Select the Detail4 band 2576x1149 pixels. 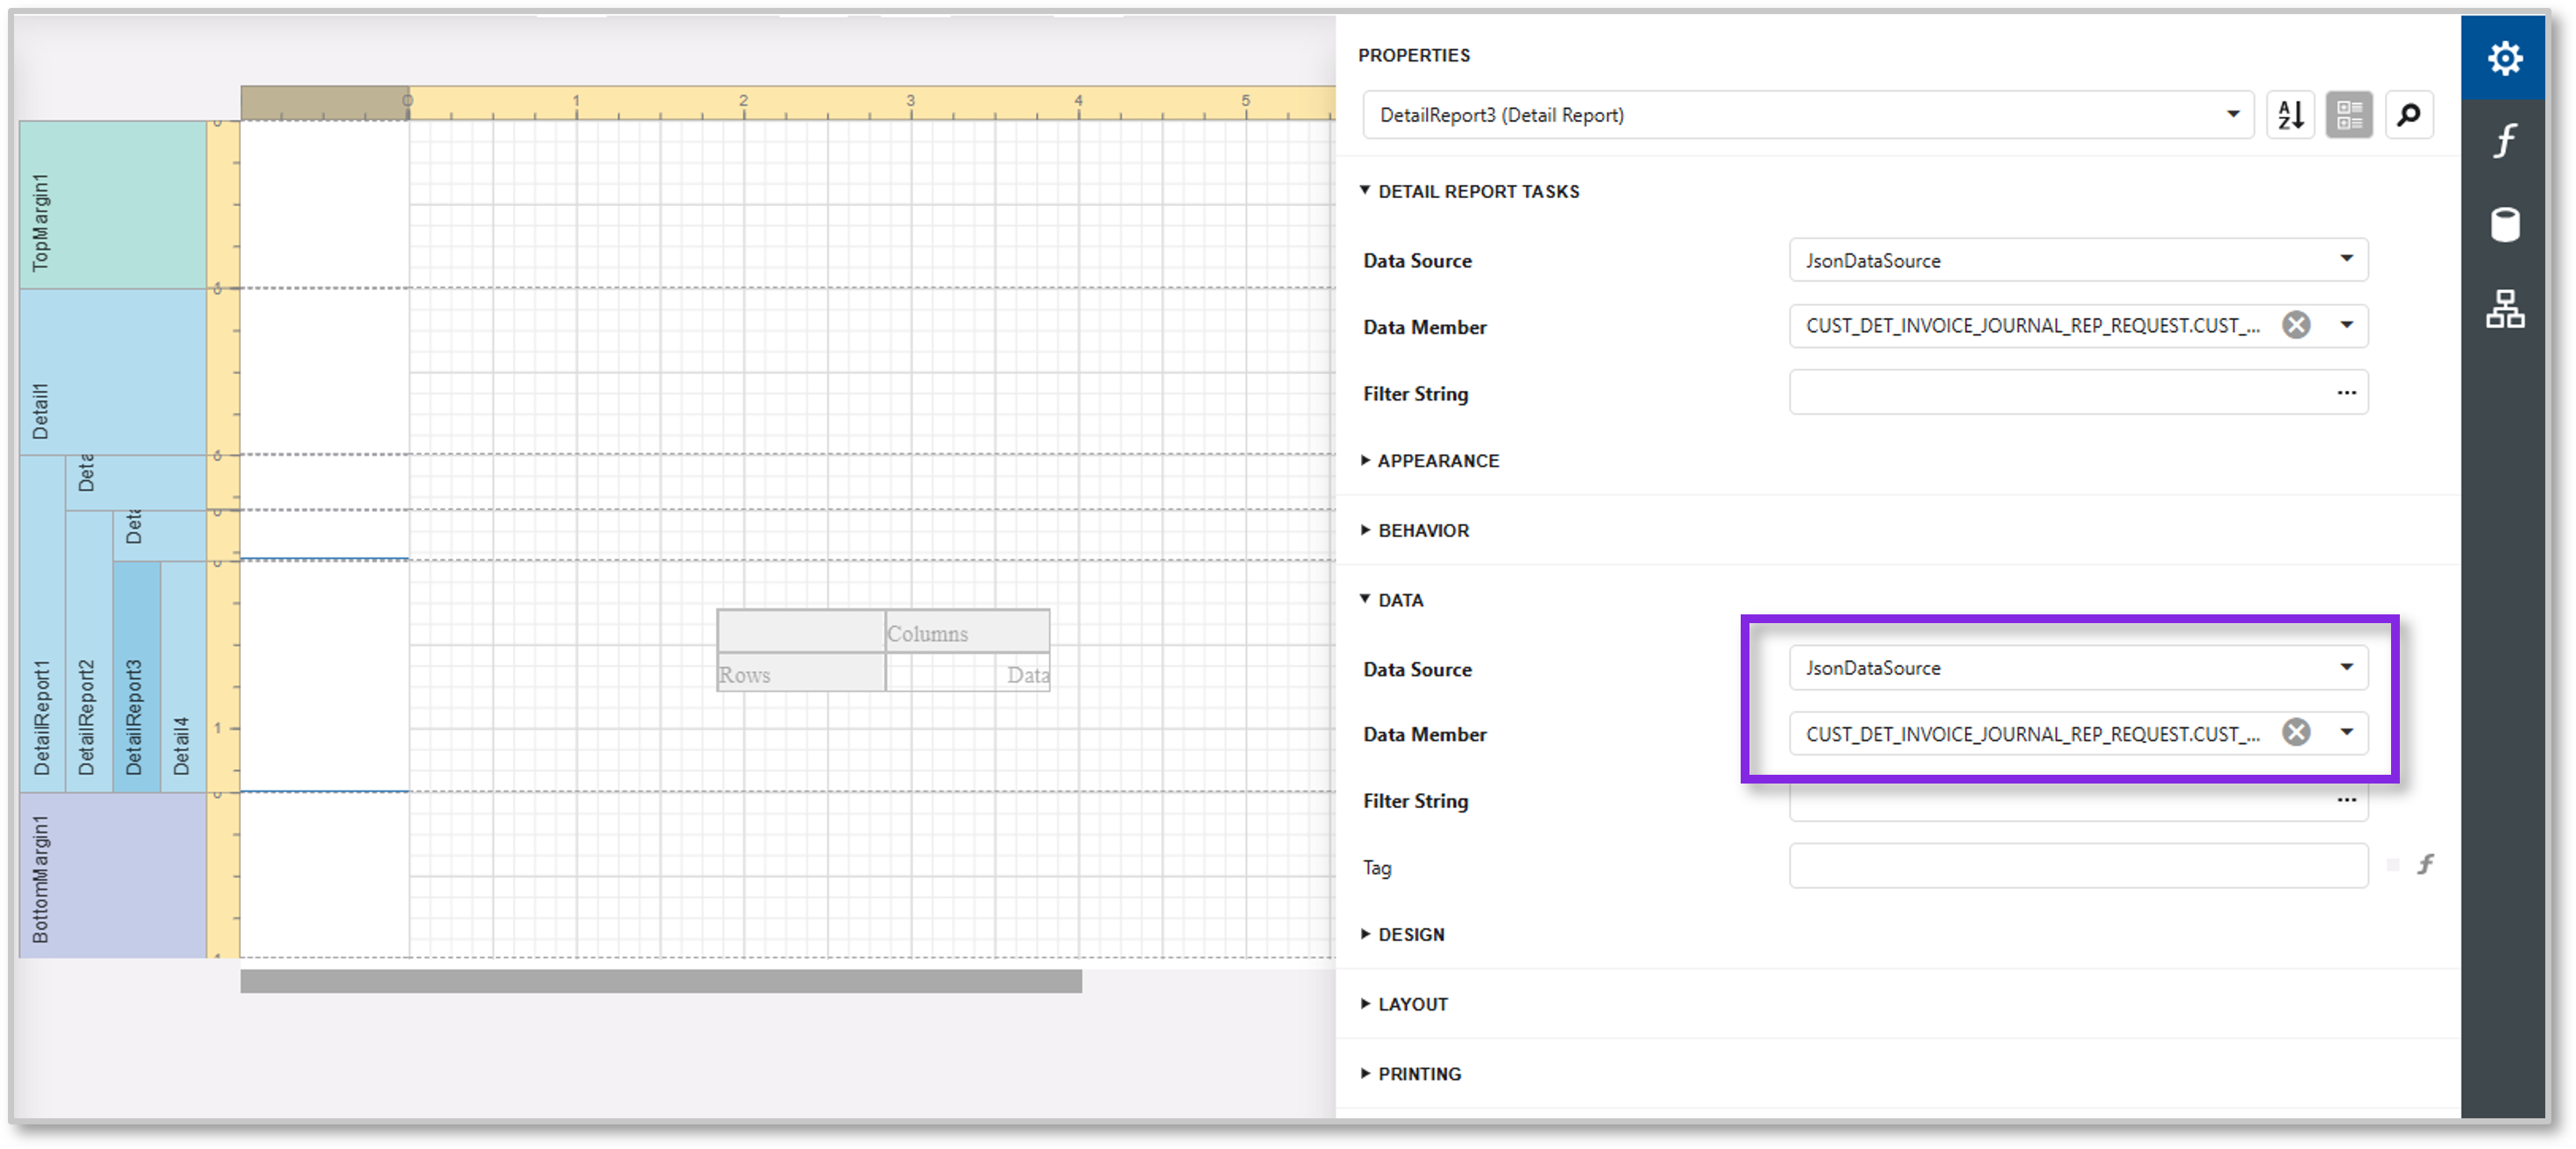point(183,677)
